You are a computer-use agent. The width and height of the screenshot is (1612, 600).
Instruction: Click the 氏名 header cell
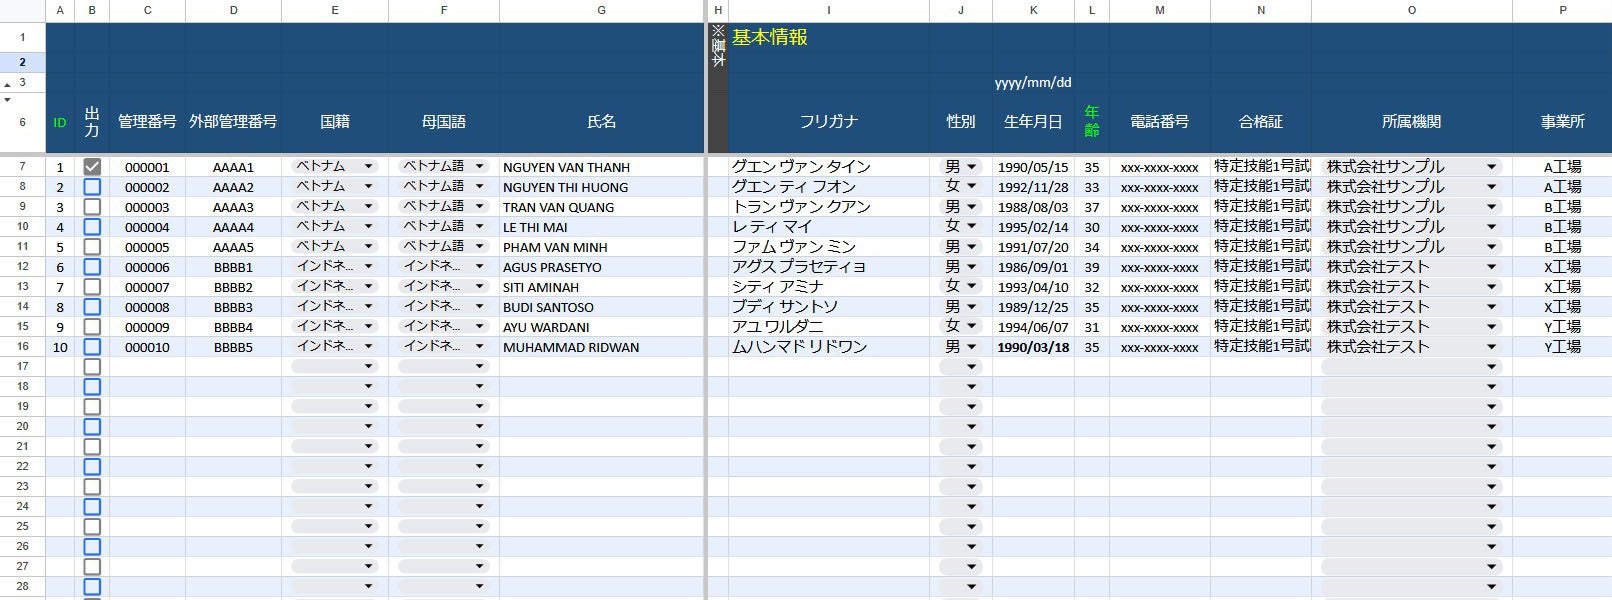click(x=601, y=122)
